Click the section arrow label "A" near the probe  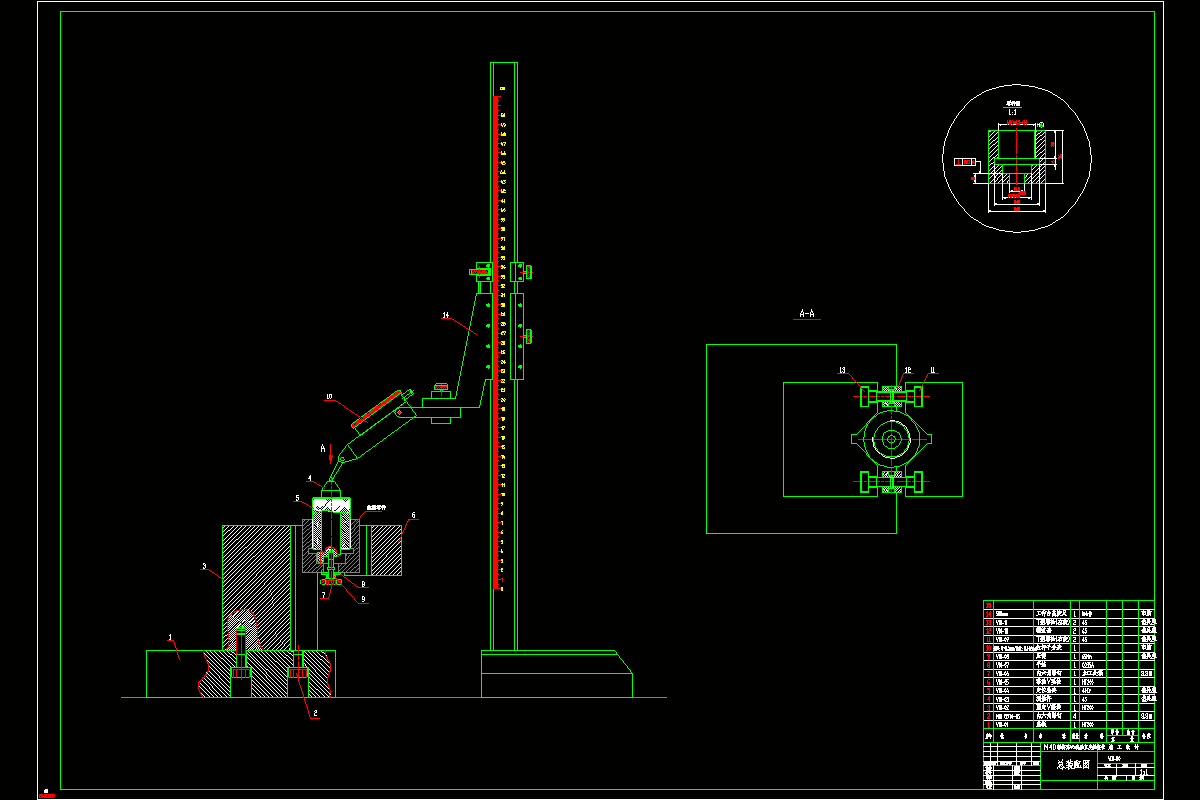[323, 448]
